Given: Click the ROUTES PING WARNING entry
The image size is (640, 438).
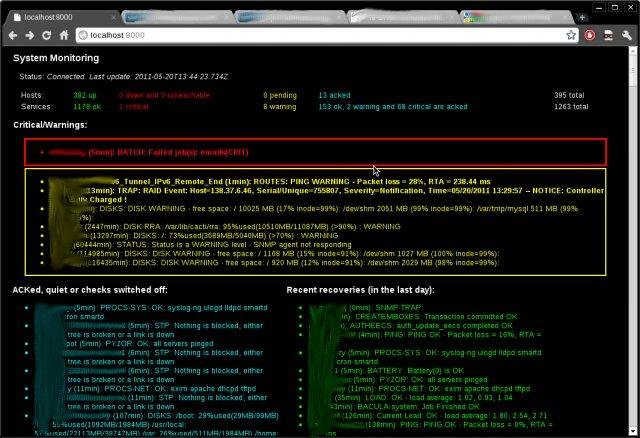Looking at the screenshot, I should tap(269, 181).
